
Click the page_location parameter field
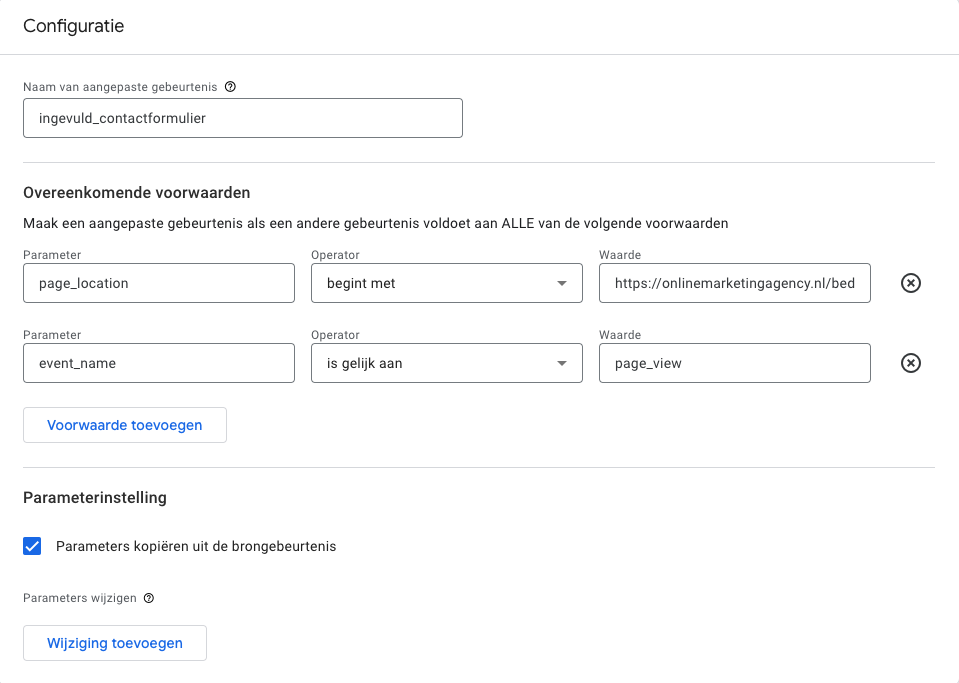point(158,283)
